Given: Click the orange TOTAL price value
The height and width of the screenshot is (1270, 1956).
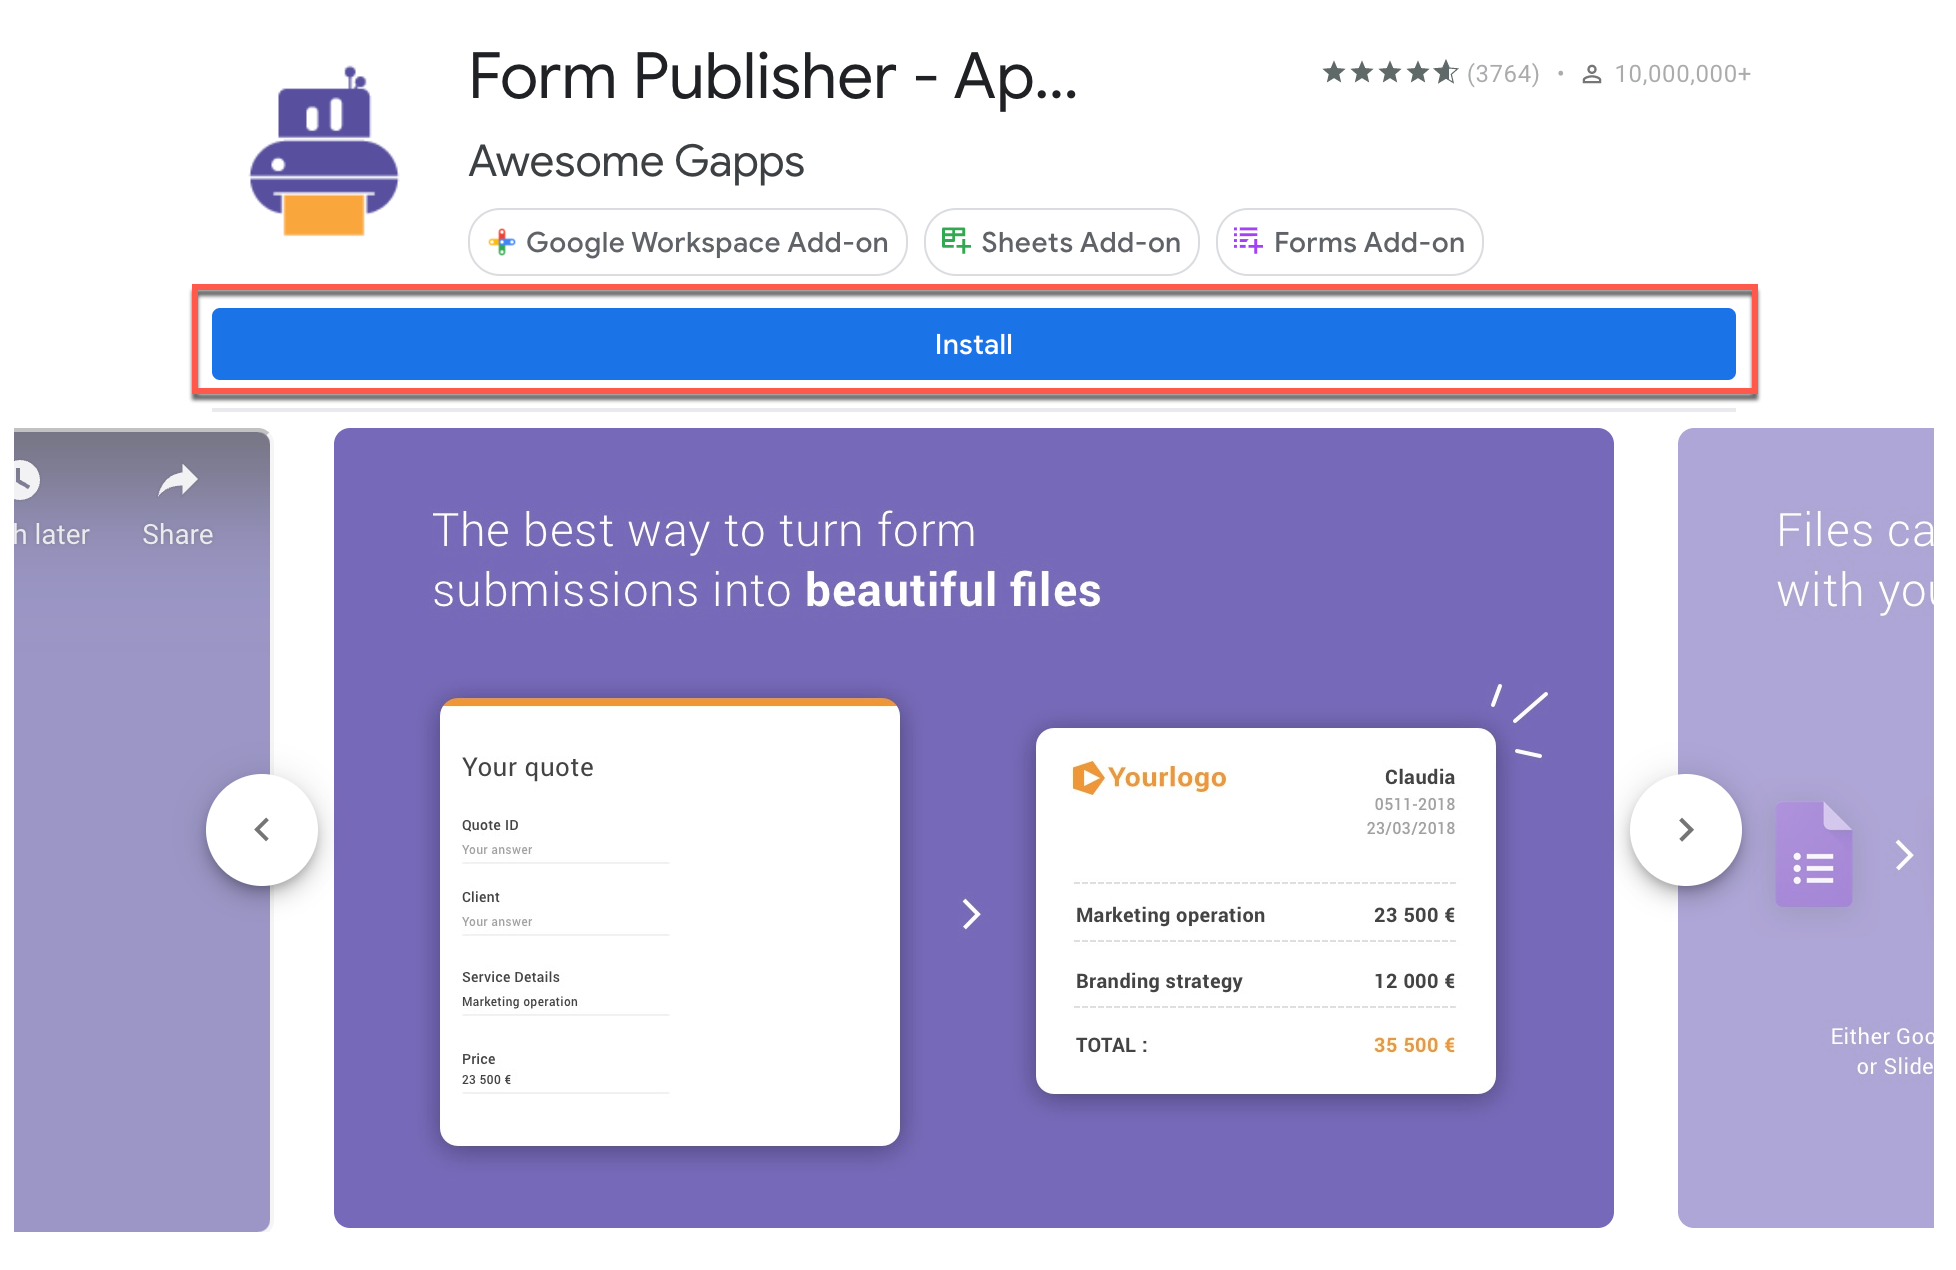Looking at the screenshot, I should (x=1413, y=1044).
